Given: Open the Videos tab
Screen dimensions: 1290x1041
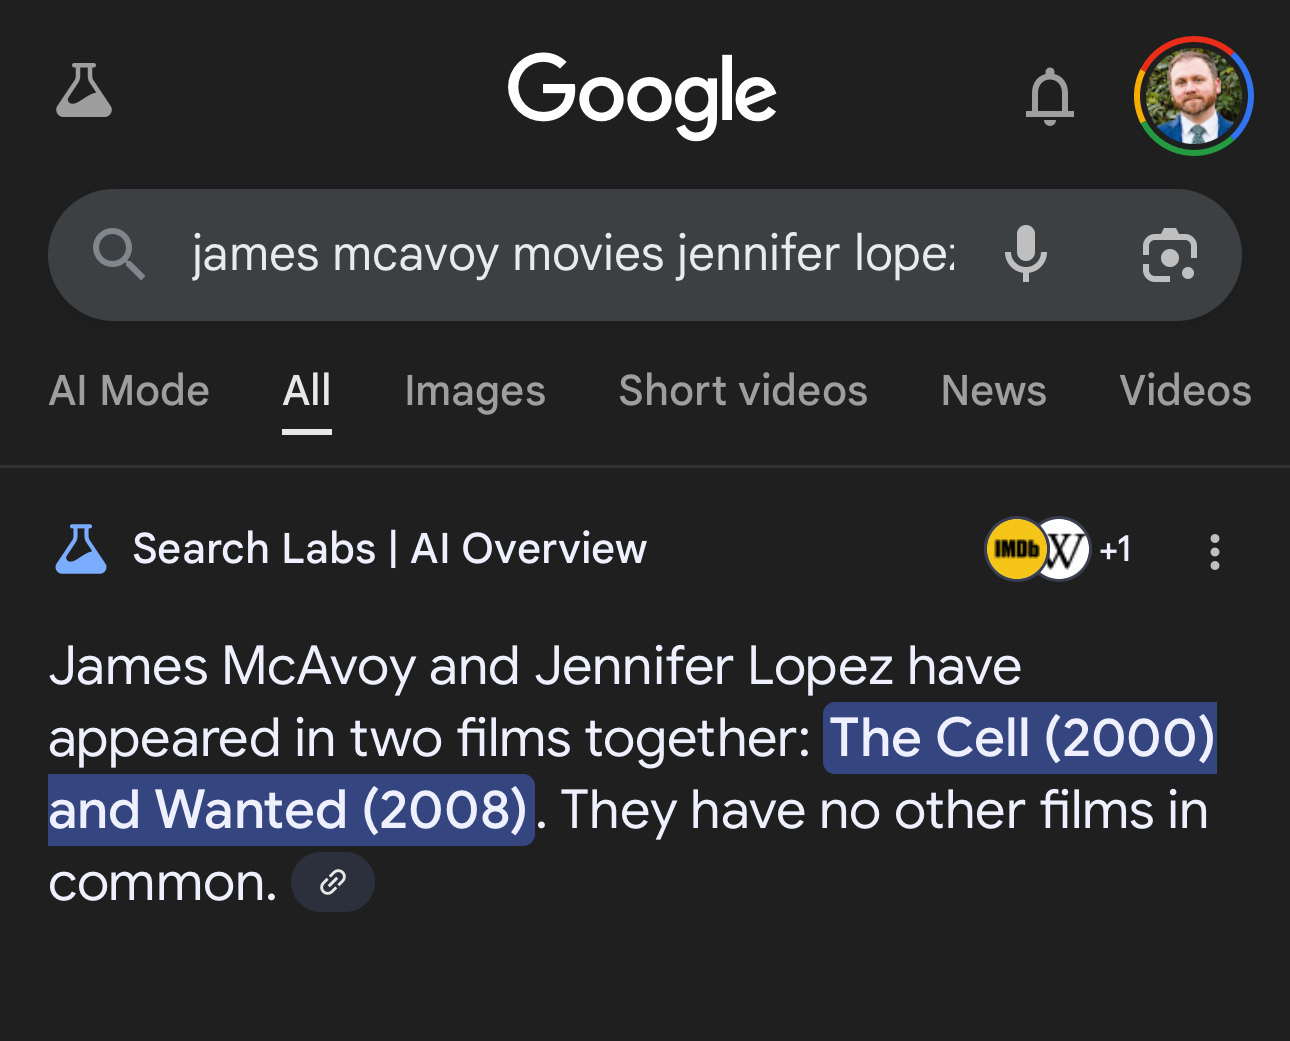Looking at the screenshot, I should (x=1185, y=391).
